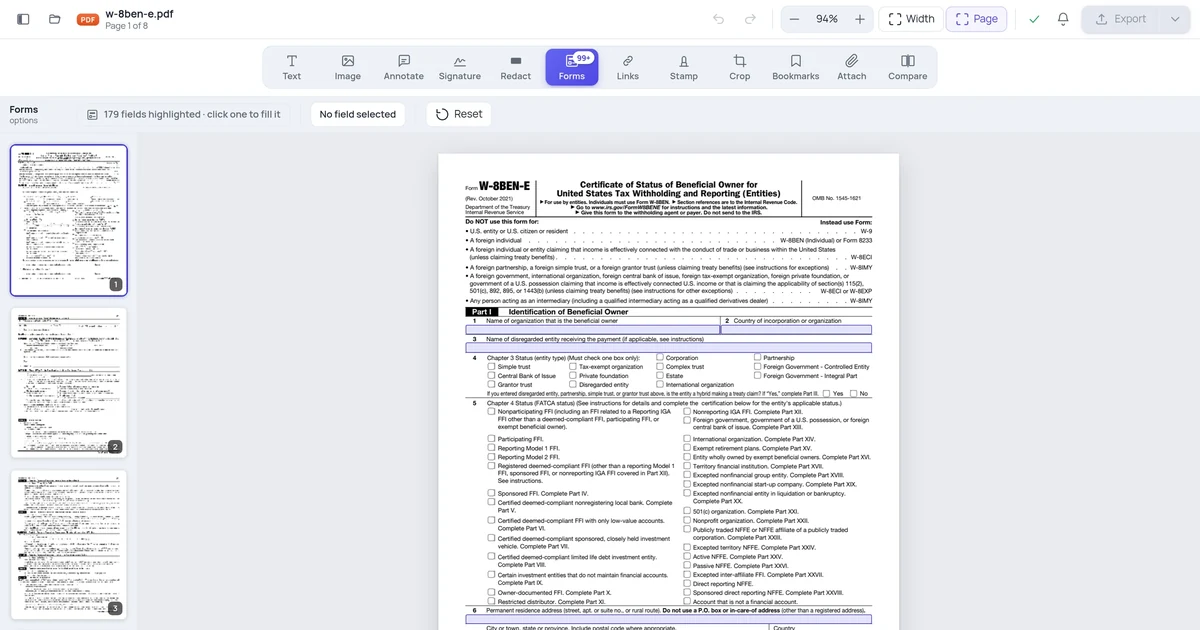Screen dimensions: 1200x630
Task: Zoom in with the plus button
Action: click(860, 19)
